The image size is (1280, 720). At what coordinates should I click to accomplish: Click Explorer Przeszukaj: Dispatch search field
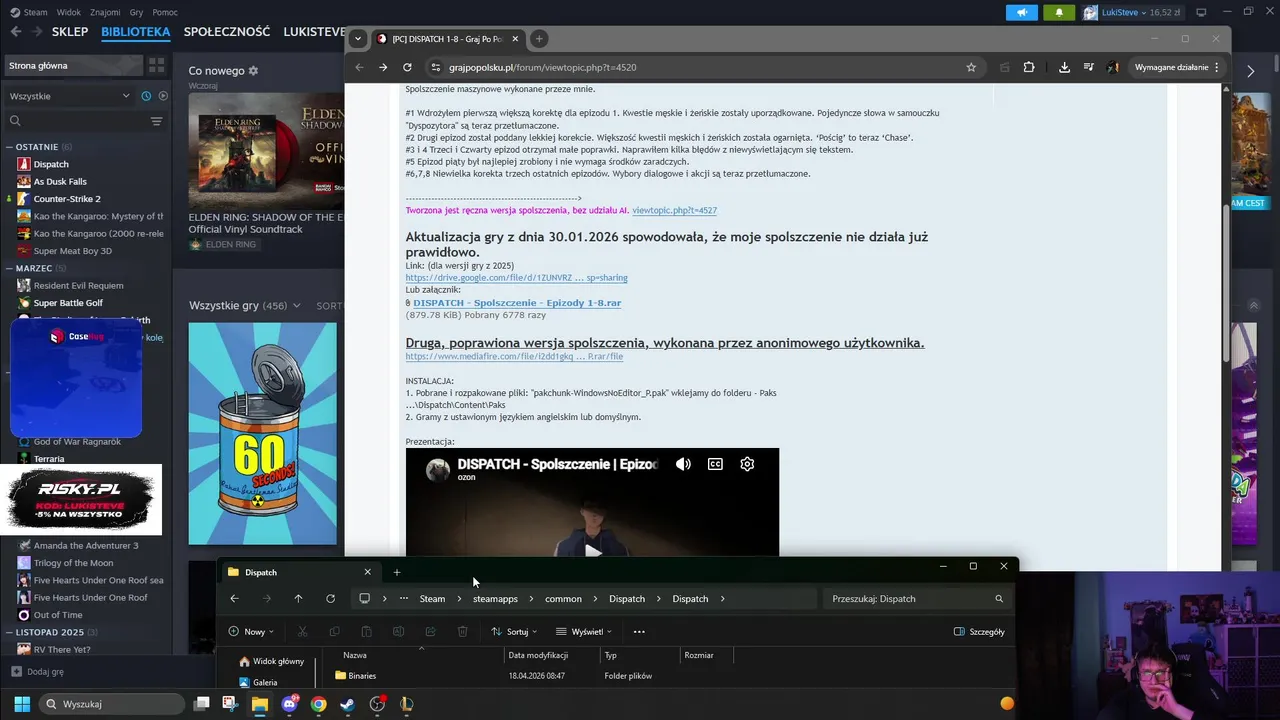point(918,599)
